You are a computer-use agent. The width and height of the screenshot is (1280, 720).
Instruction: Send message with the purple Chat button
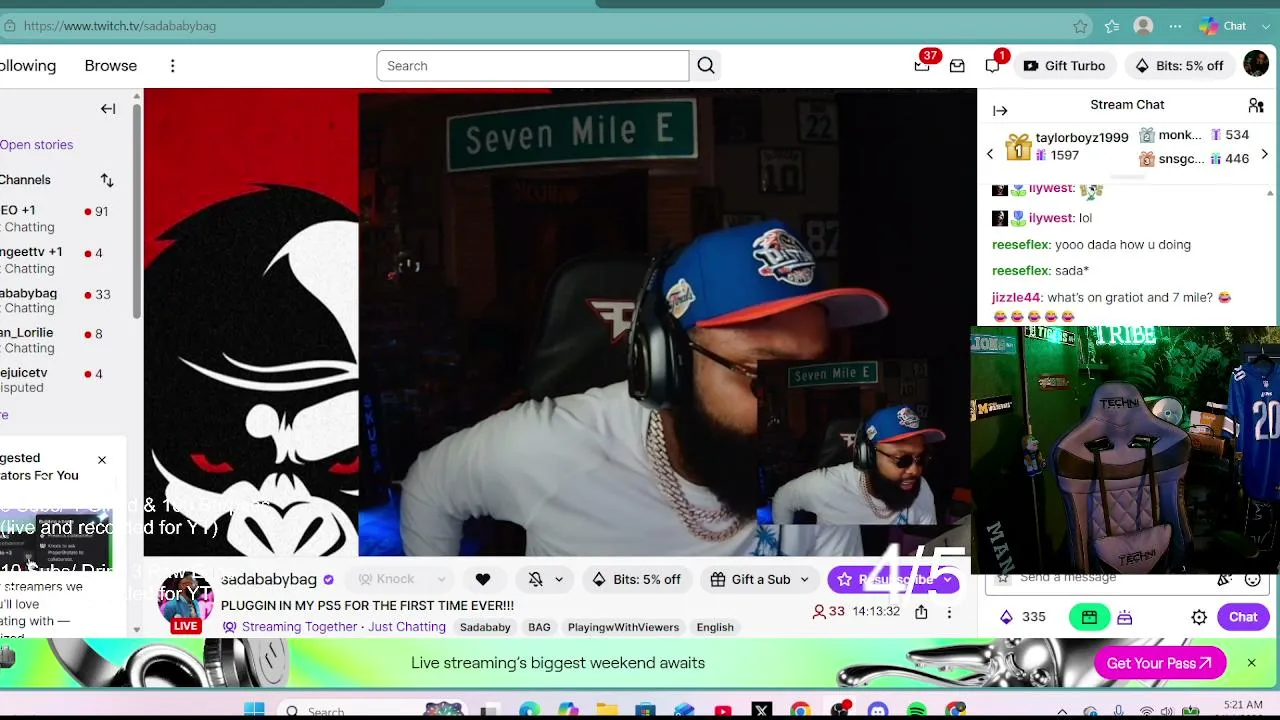(x=1243, y=617)
